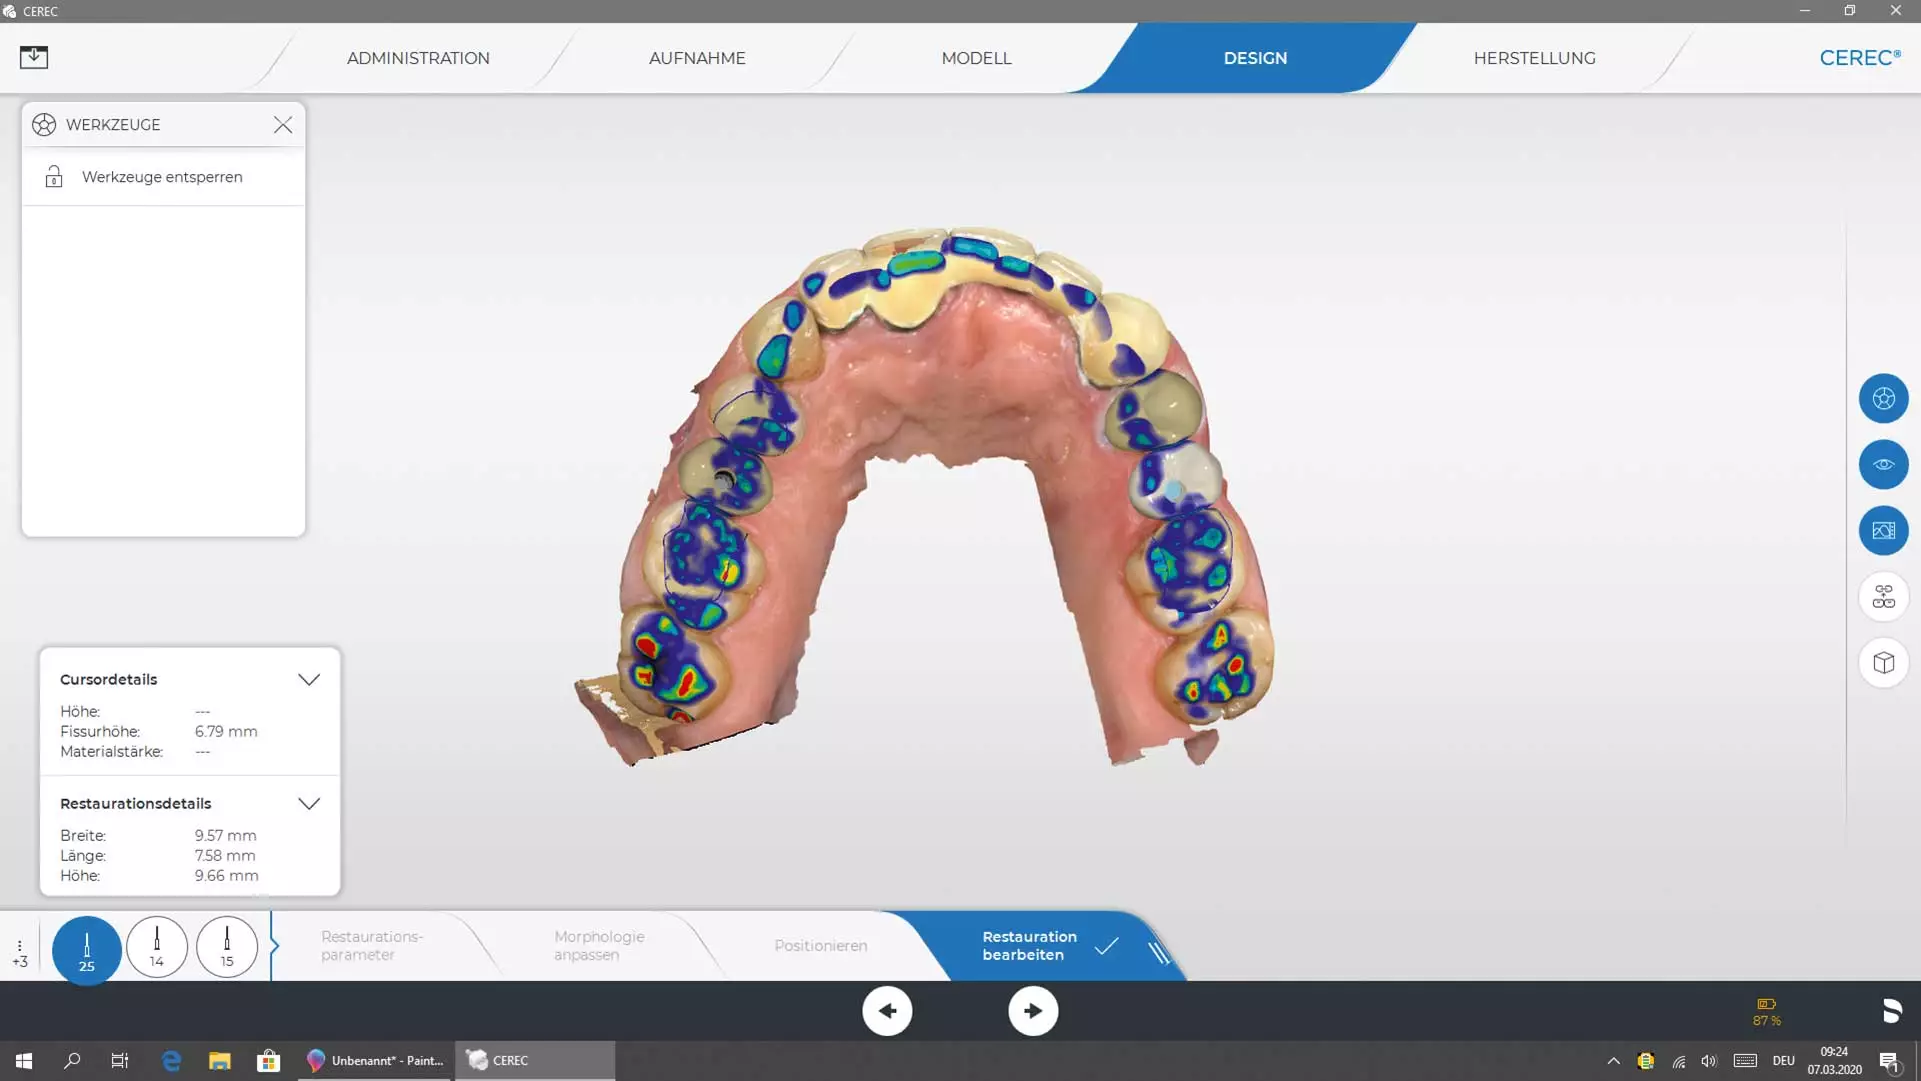Expand the +3 more restorations menu
The height and width of the screenshot is (1081, 1921).
point(20,953)
